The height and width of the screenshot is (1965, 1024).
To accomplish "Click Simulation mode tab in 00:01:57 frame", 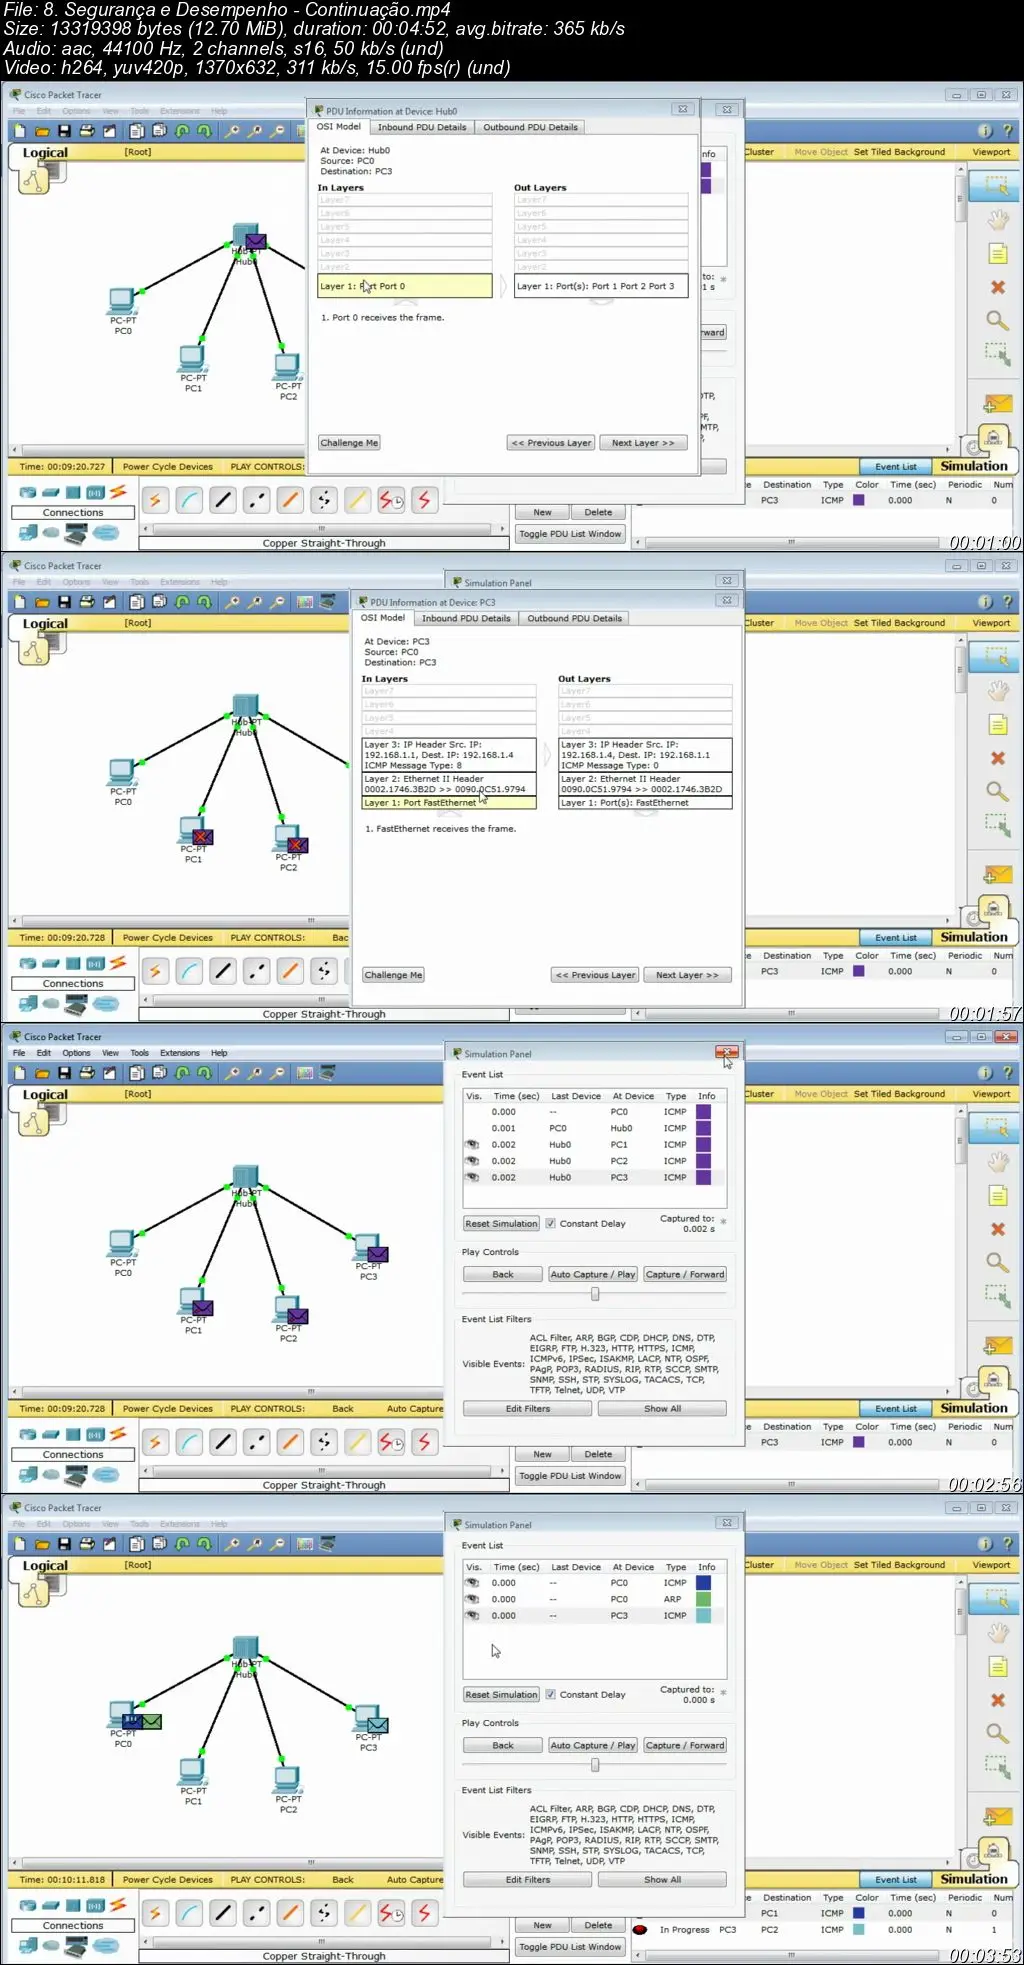I will click(974, 937).
